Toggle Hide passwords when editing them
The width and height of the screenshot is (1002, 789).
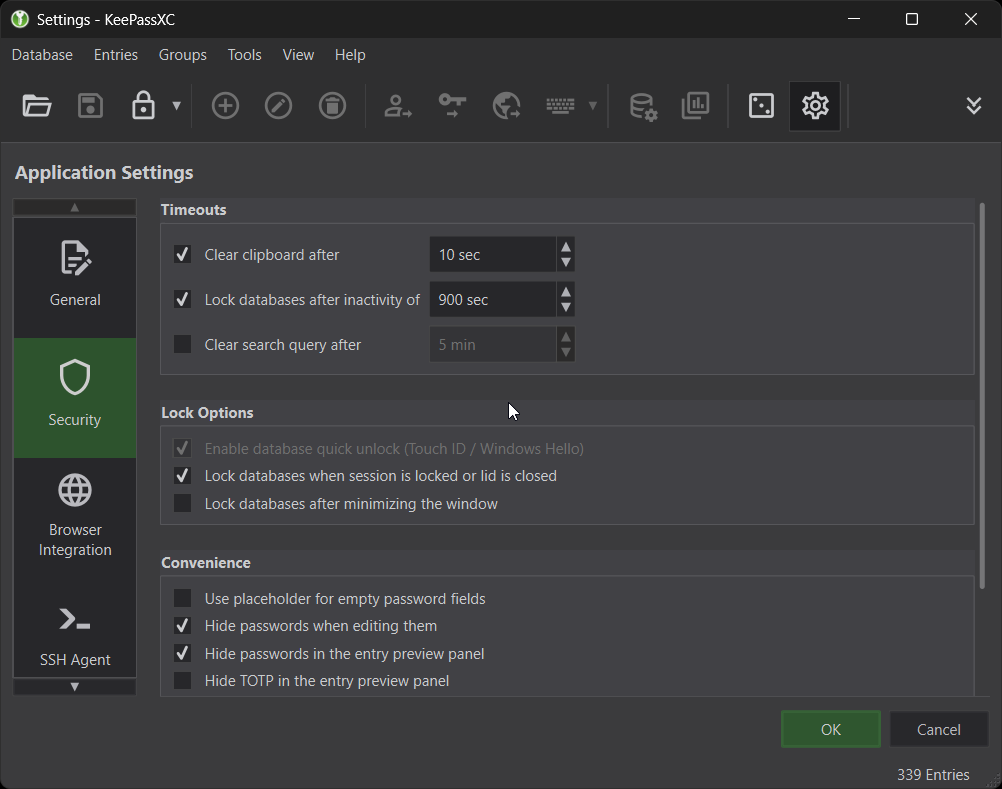coord(182,625)
